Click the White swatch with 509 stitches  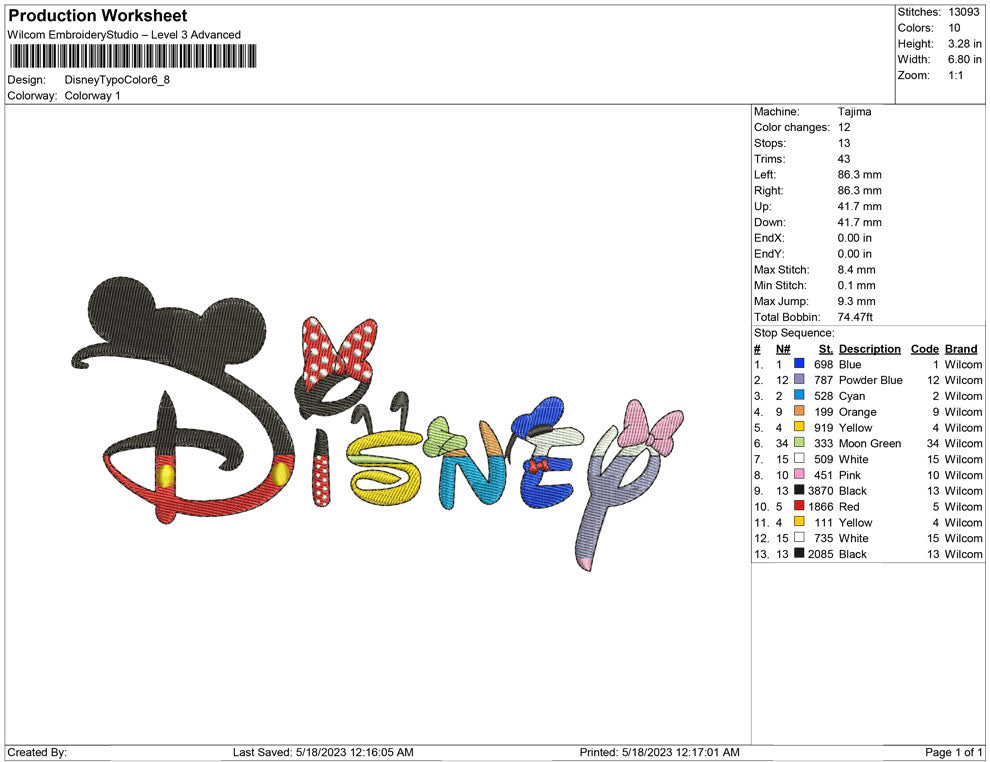[799, 458]
